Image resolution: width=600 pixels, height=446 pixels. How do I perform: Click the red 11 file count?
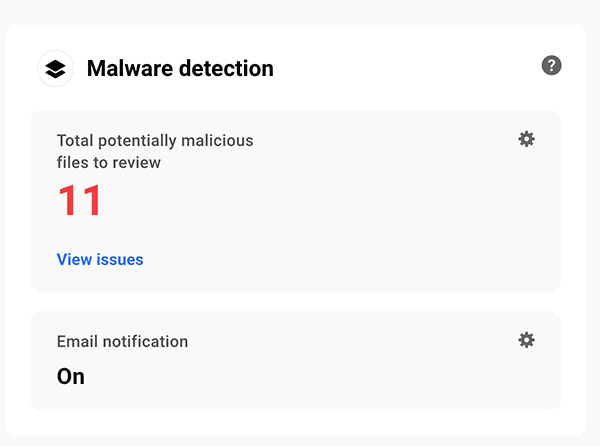80,201
